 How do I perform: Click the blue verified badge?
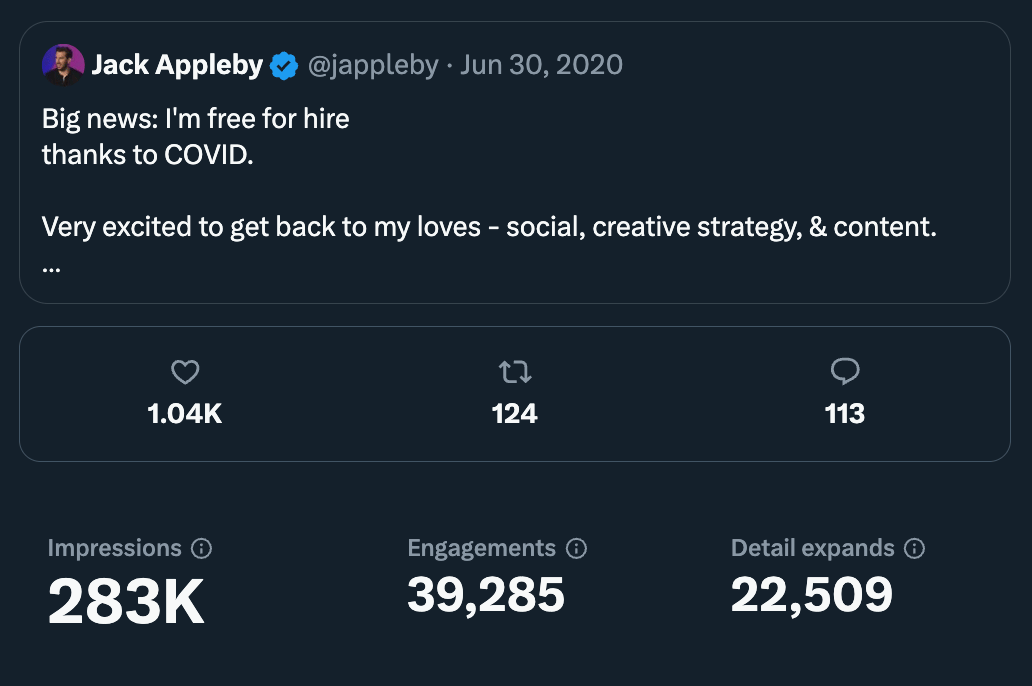click(285, 67)
